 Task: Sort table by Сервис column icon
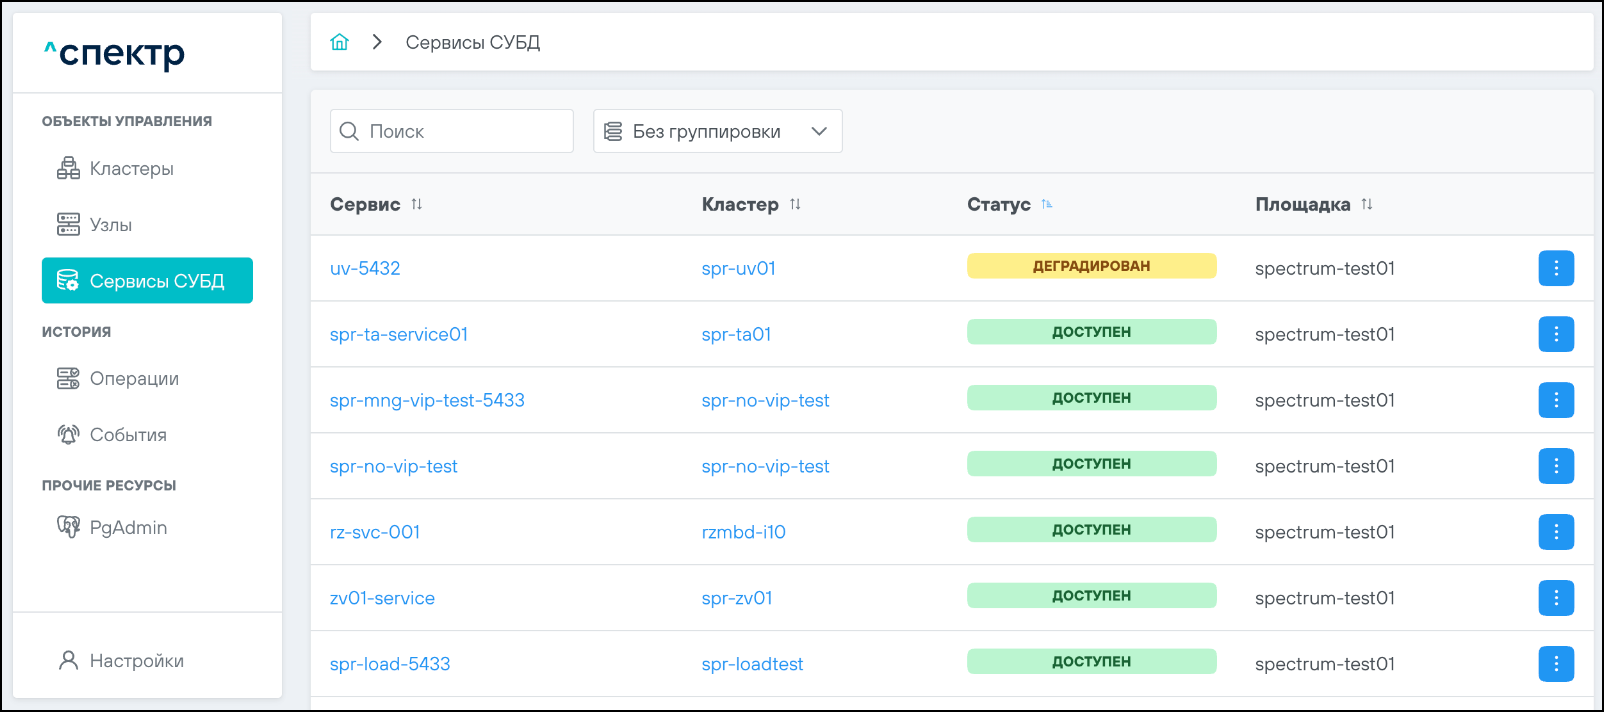pyautogui.click(x=417, y=204)
